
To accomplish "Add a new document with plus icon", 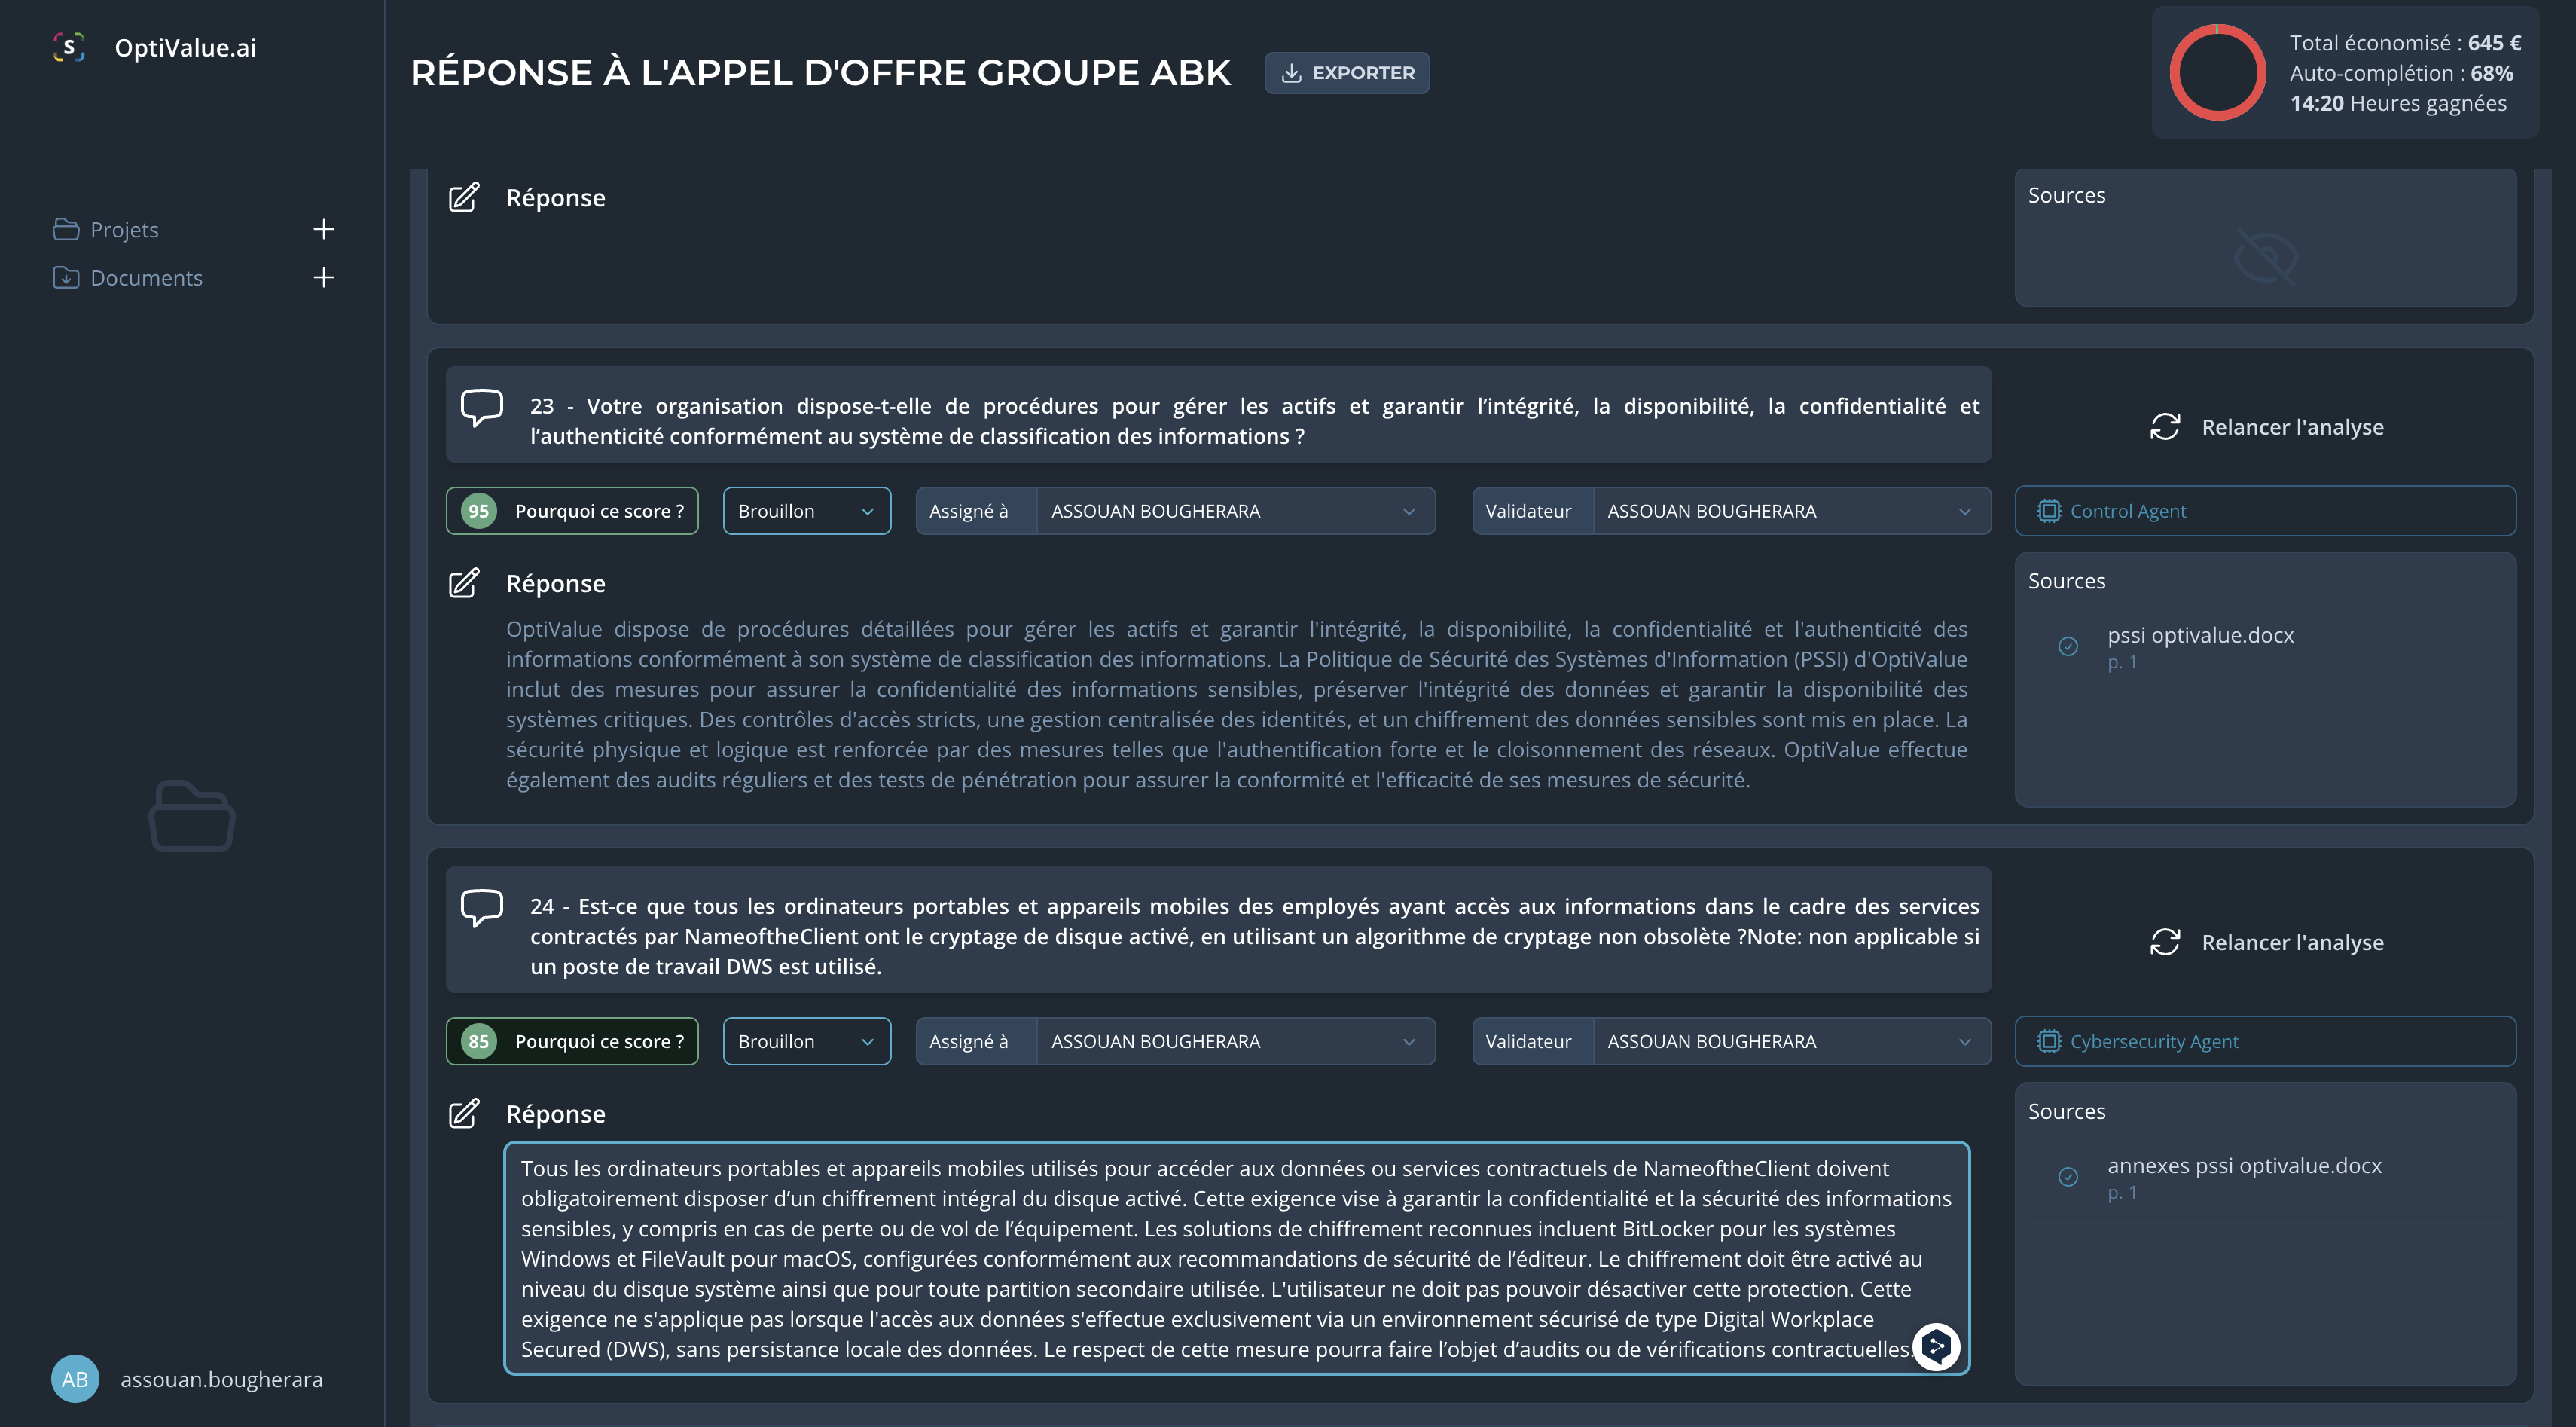I will coord(323,277).
